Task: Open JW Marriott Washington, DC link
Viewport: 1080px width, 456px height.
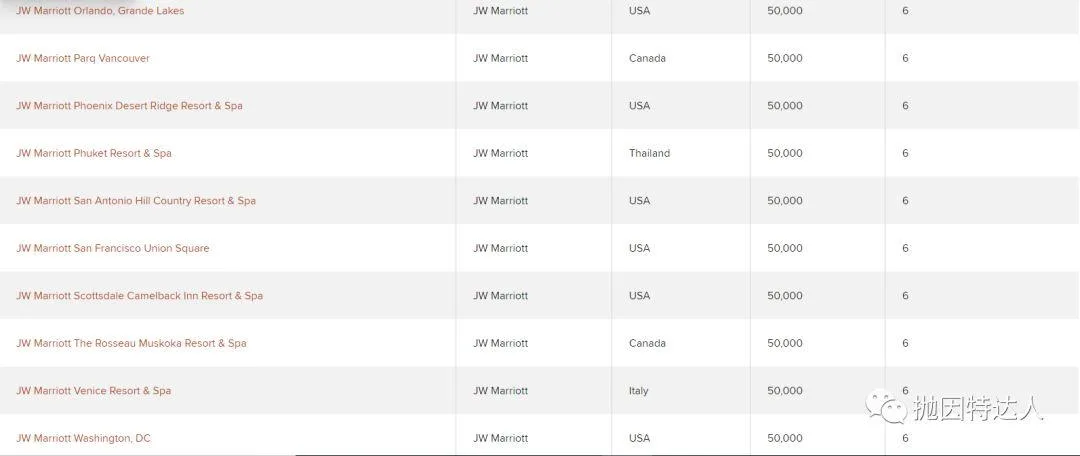Action: (x=83, y=439)
